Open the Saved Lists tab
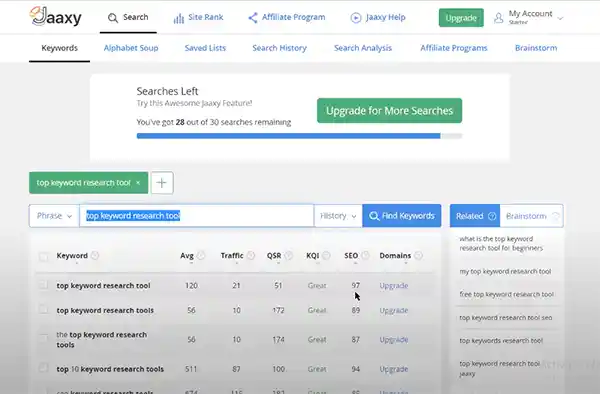This screenshot has width=600, height=394. (x=205, y=48)
